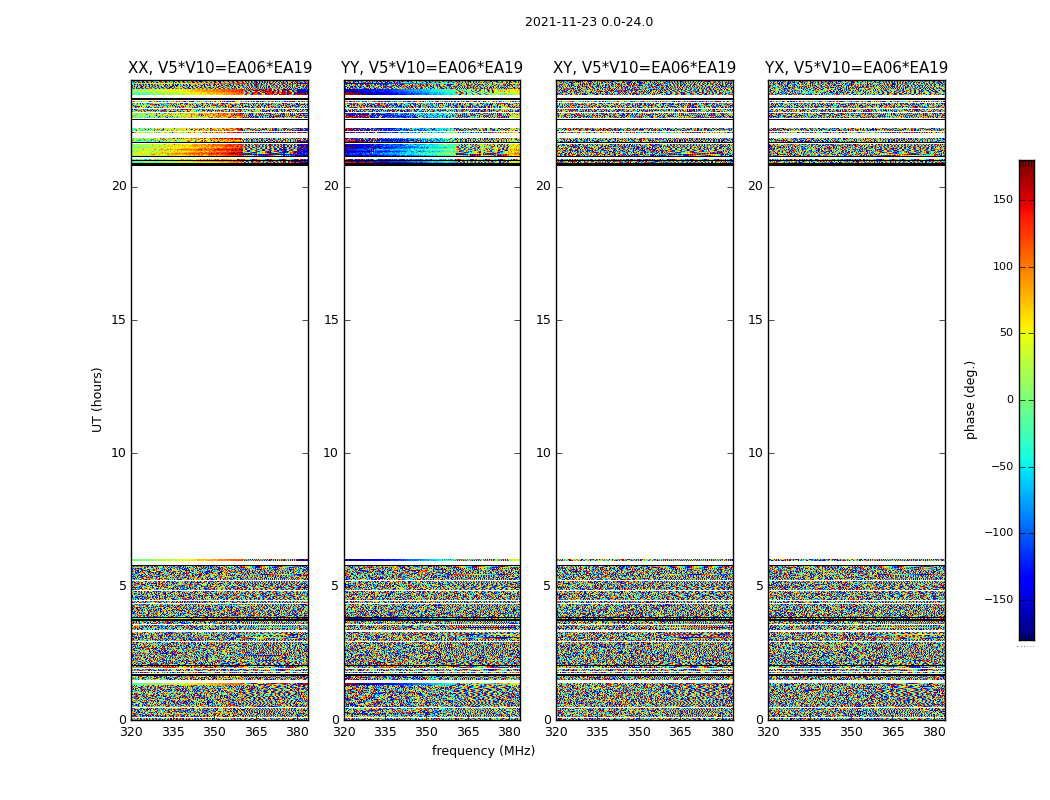
Task: Click the figure title 2021-11-23 0.0-24.0
Action: pyautogui.click(x=589, y=22)
